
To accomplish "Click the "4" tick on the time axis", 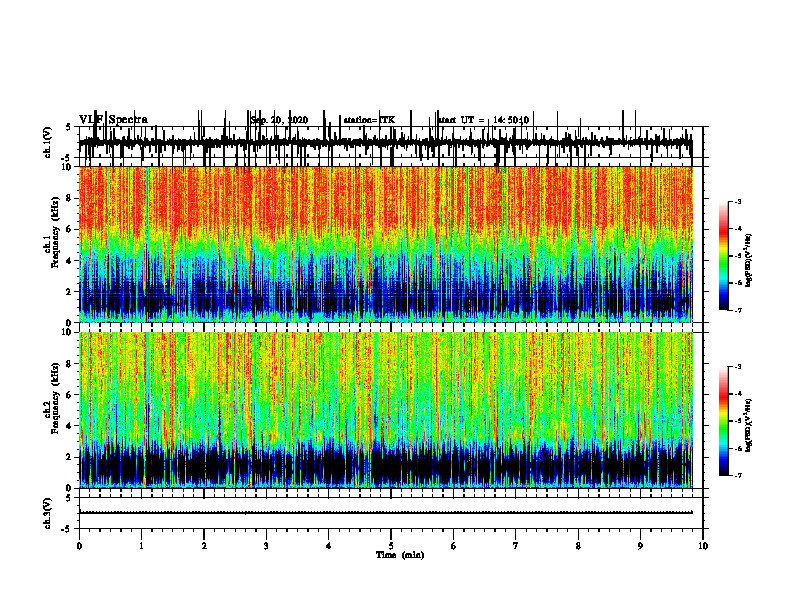I will tap(329, 546).
